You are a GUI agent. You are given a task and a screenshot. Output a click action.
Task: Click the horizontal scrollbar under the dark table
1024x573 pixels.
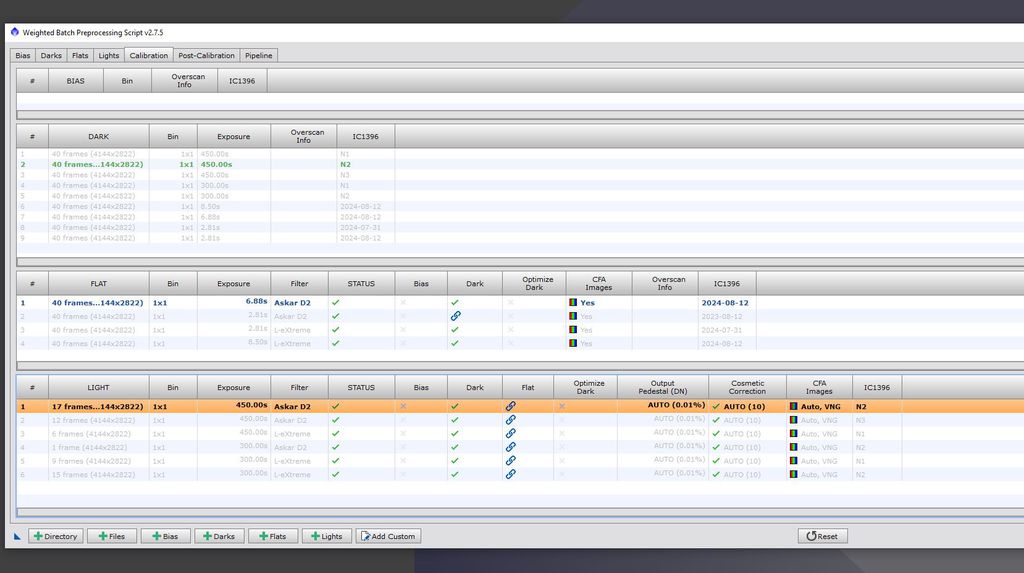[x=520, y=261]
